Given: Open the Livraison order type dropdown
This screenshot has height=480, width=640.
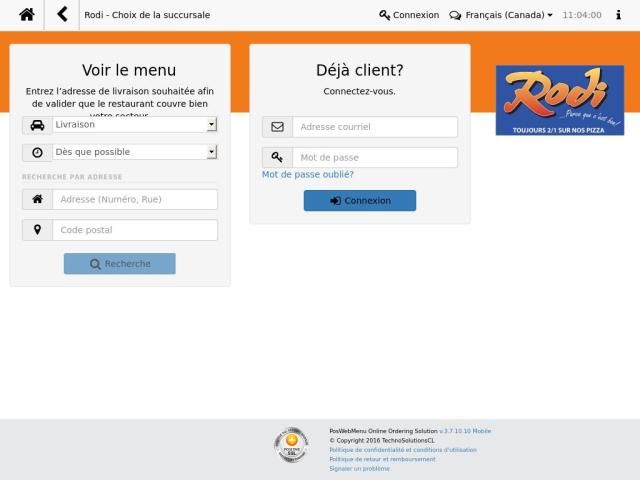Looking at the screenshot, I should [x=134, y=125].
